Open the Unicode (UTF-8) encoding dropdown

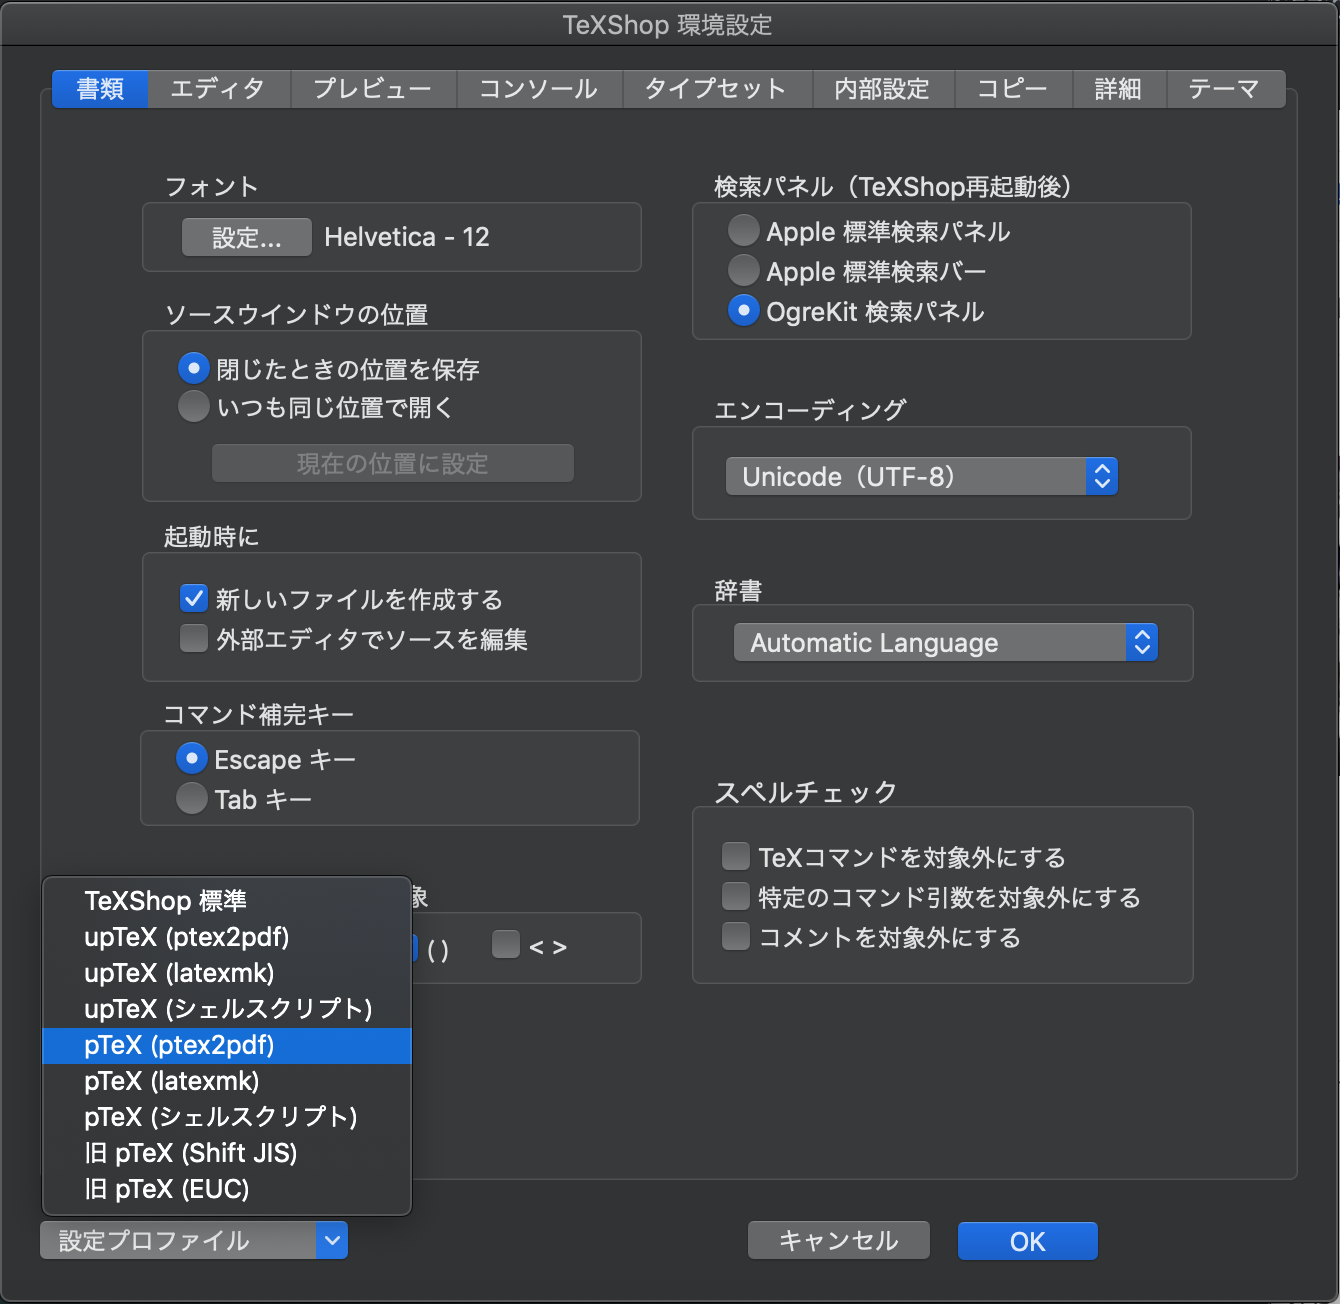click(921, 476)
